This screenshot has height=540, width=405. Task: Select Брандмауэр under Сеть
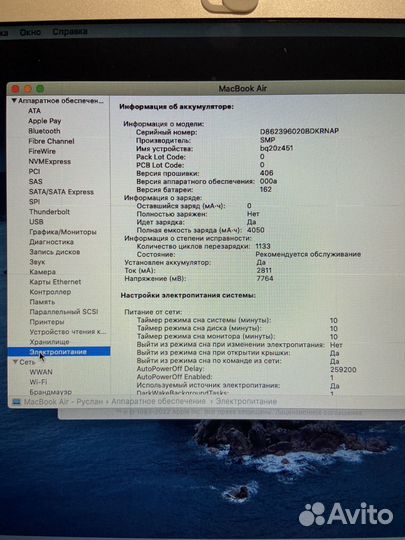[x=51, y=392]
